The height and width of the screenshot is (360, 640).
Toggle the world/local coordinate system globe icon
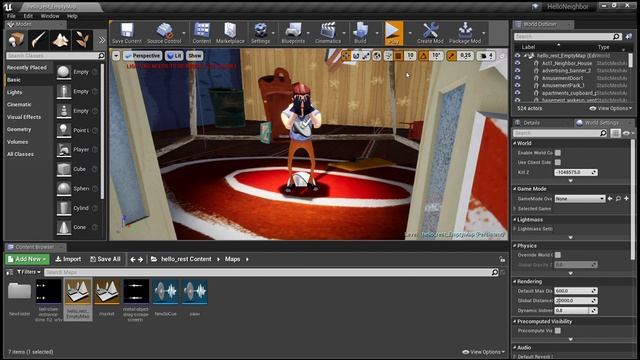point(377,56)
